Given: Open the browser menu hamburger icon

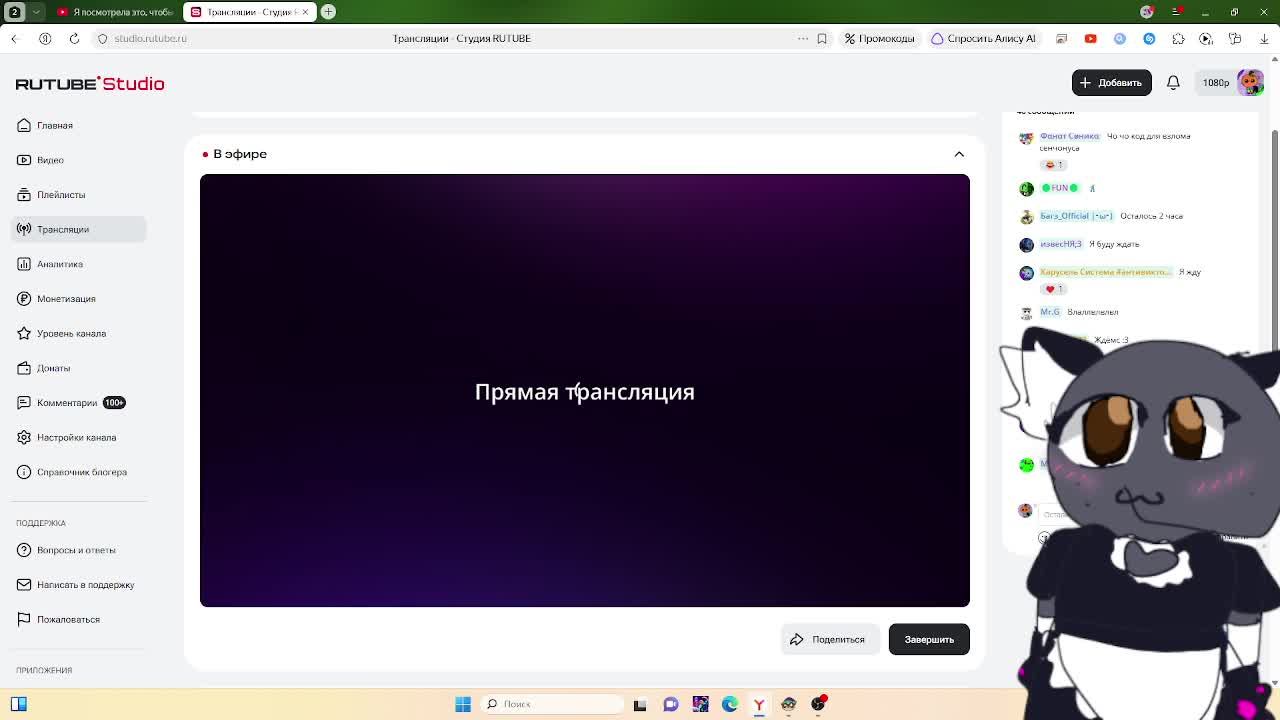Looking at the screenshot, I should [x=1176, y=12].
